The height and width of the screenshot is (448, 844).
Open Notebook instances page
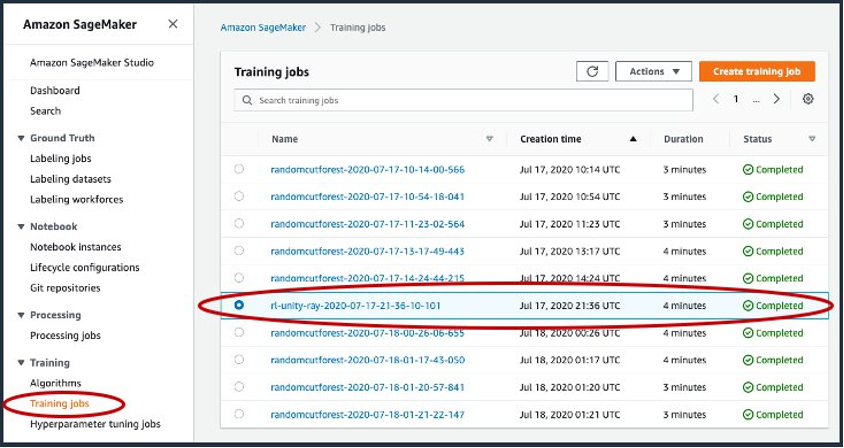tap(75, 247)
